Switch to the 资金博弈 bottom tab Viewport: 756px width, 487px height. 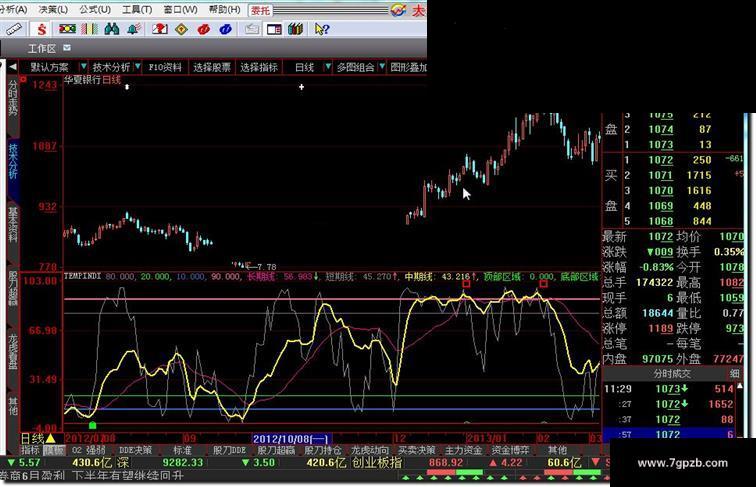[x=510, y=450]
